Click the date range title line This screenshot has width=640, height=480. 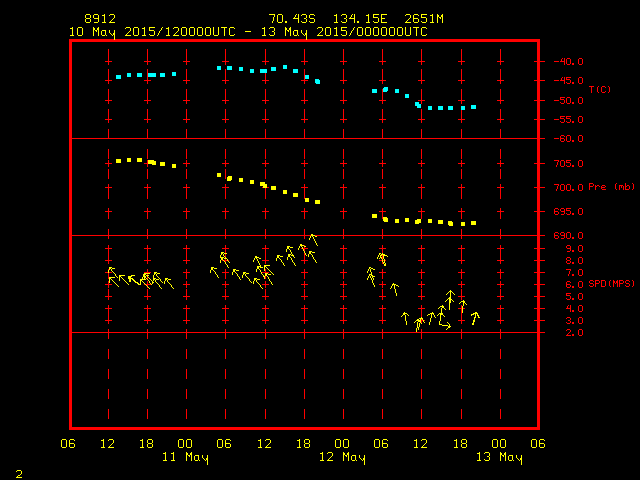point(248,32)
